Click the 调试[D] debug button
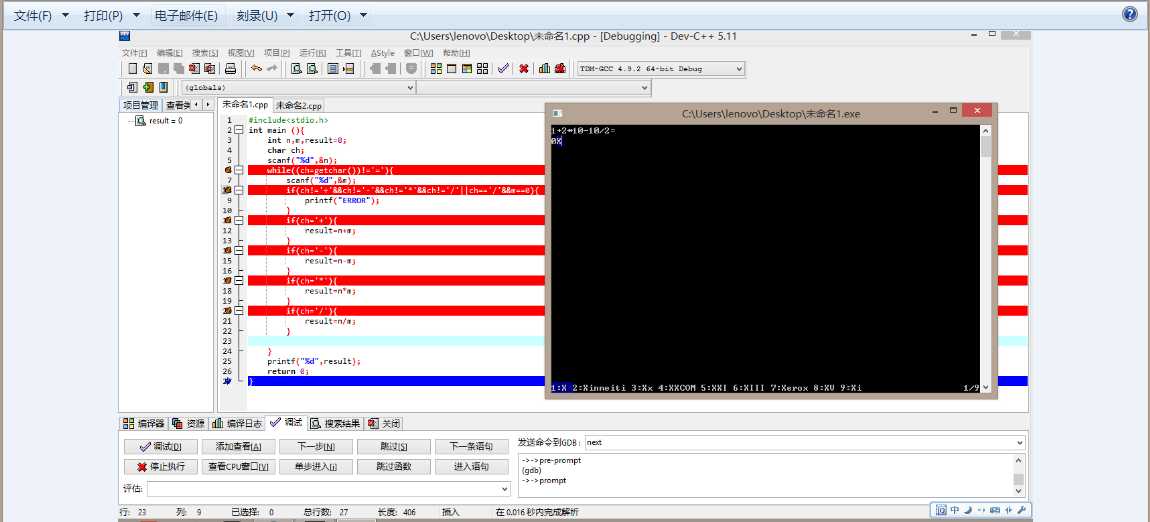Screen dimensions: 1150x522 coord(160,446)
